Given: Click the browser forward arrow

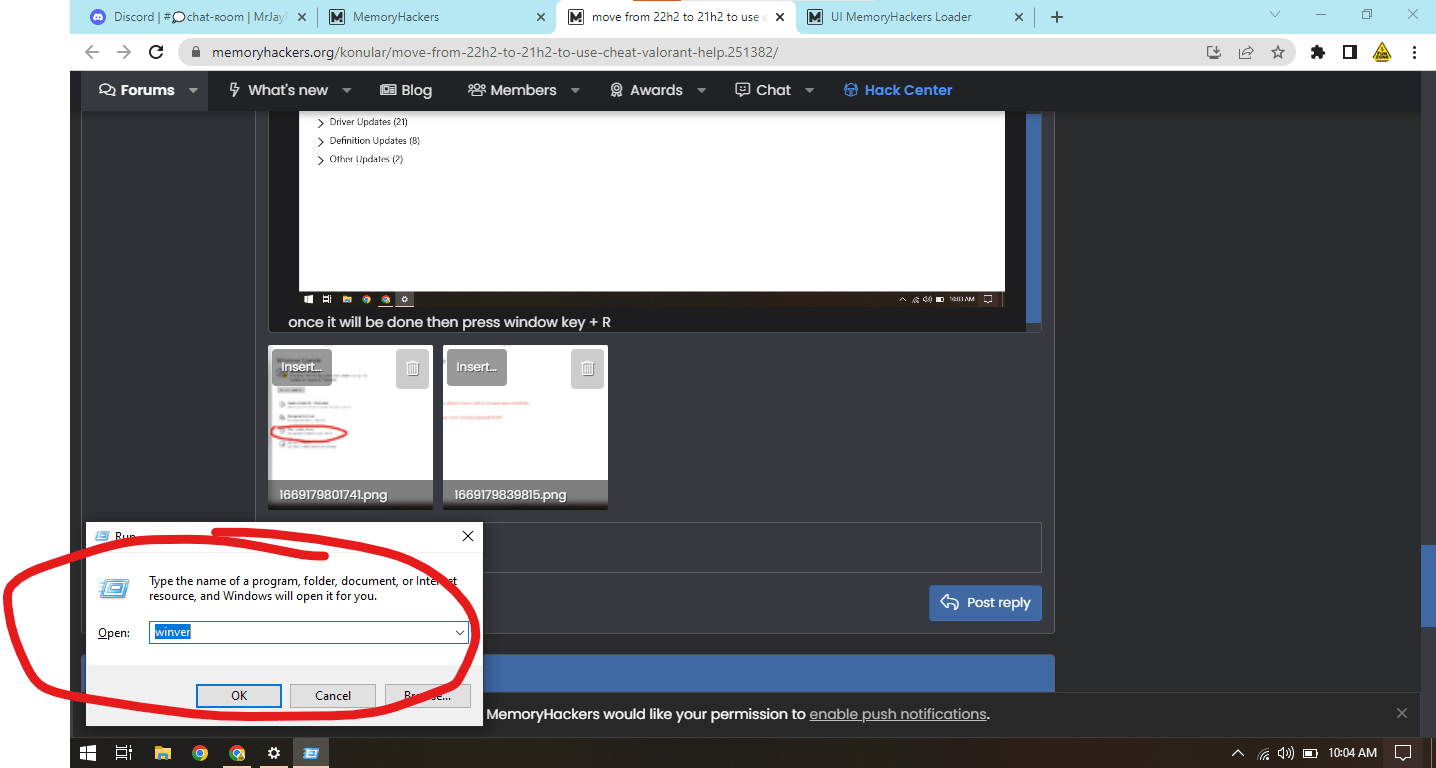Looking at the screenshot, I should tap(124, 52).
